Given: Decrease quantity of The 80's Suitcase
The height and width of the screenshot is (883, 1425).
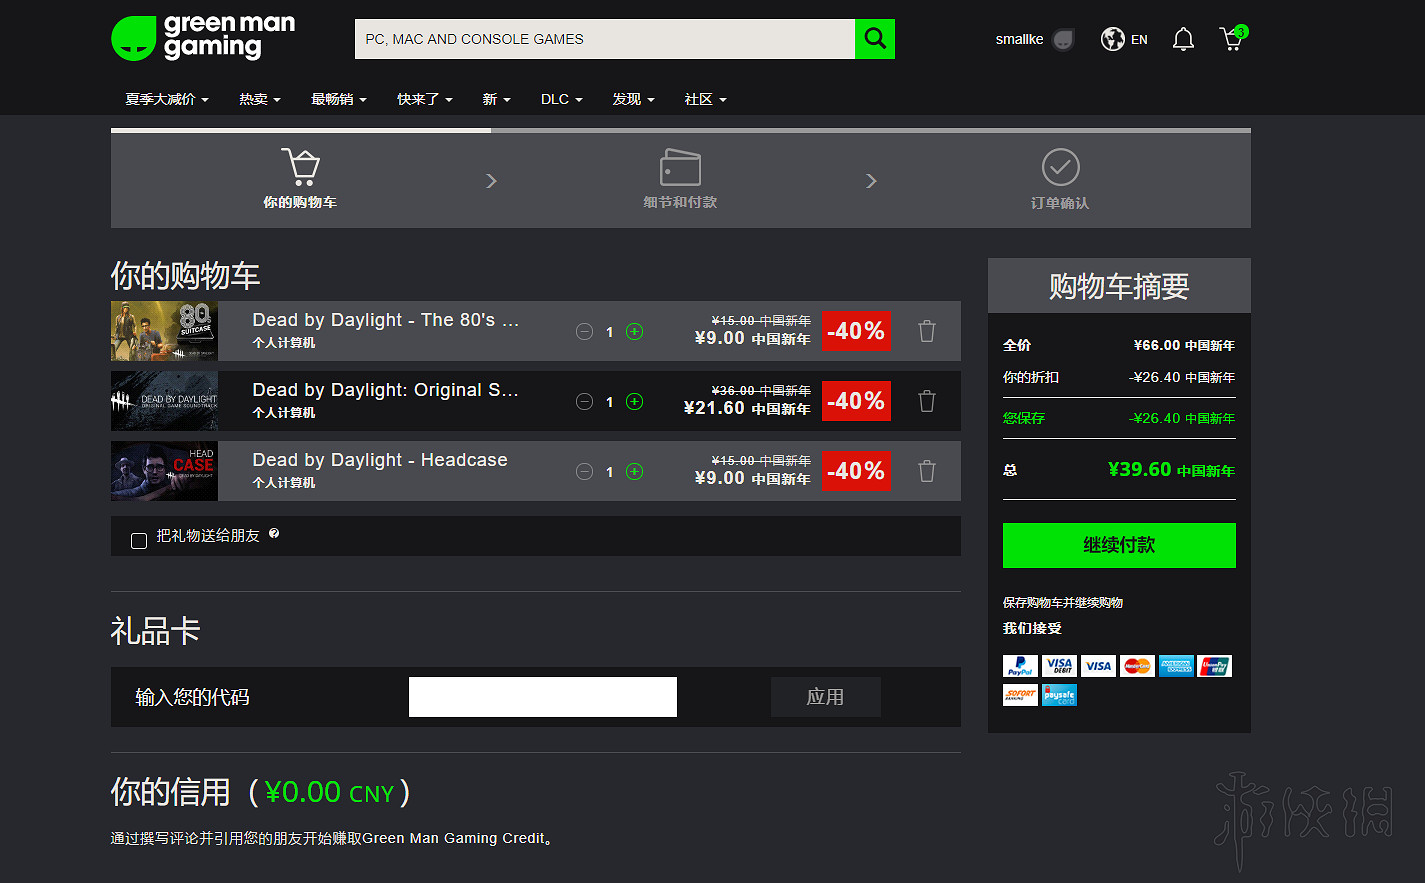Looking at the screenshot, I should coord(584,332).
